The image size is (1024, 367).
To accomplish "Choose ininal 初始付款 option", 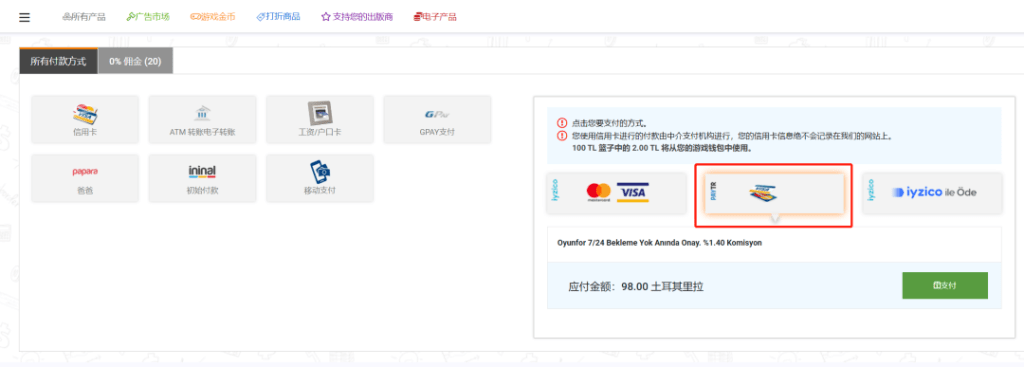I will tap(202, 178).
